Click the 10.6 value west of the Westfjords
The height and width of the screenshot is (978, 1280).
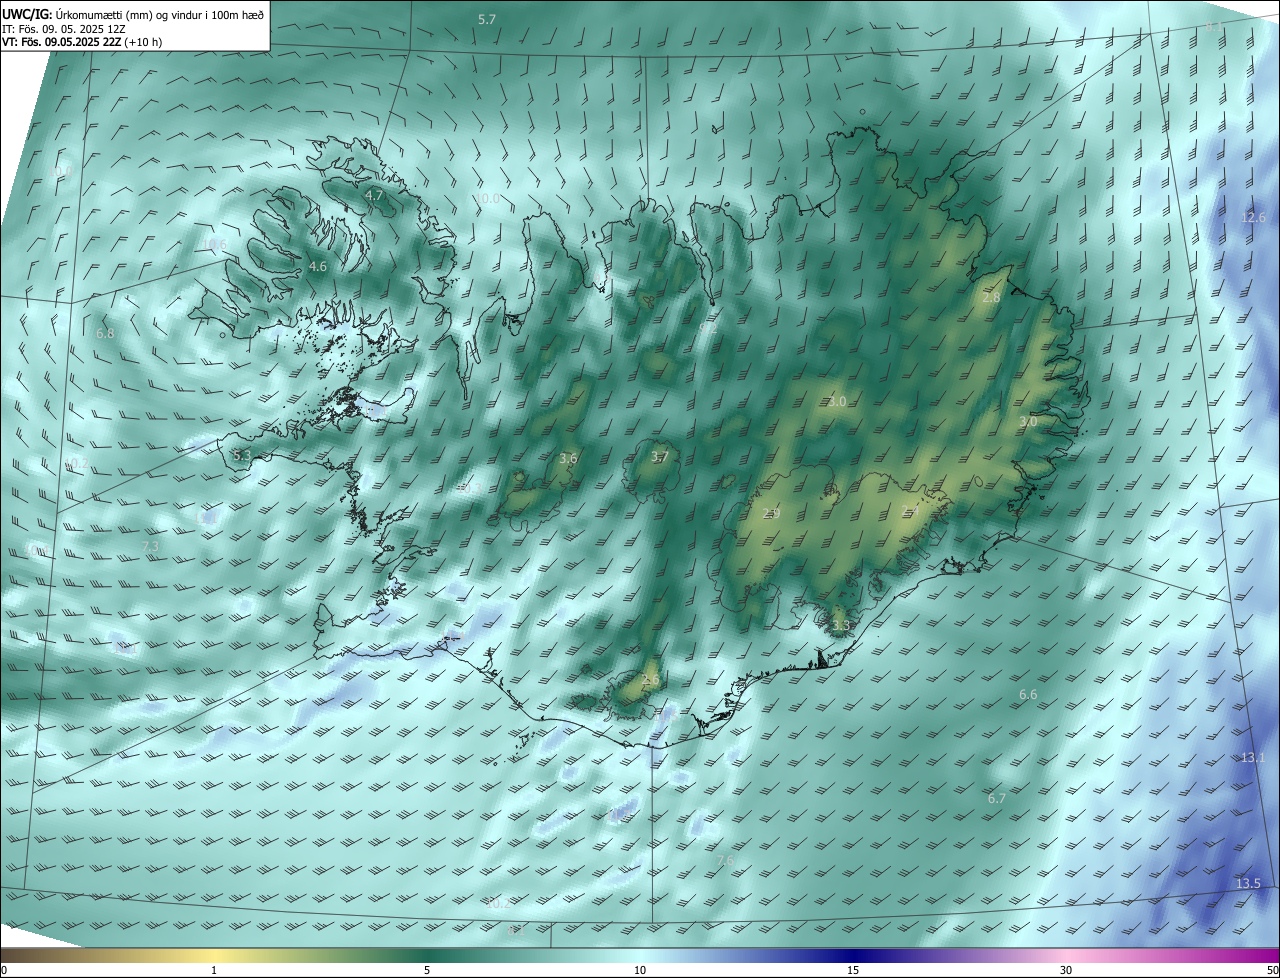point(214,244)
